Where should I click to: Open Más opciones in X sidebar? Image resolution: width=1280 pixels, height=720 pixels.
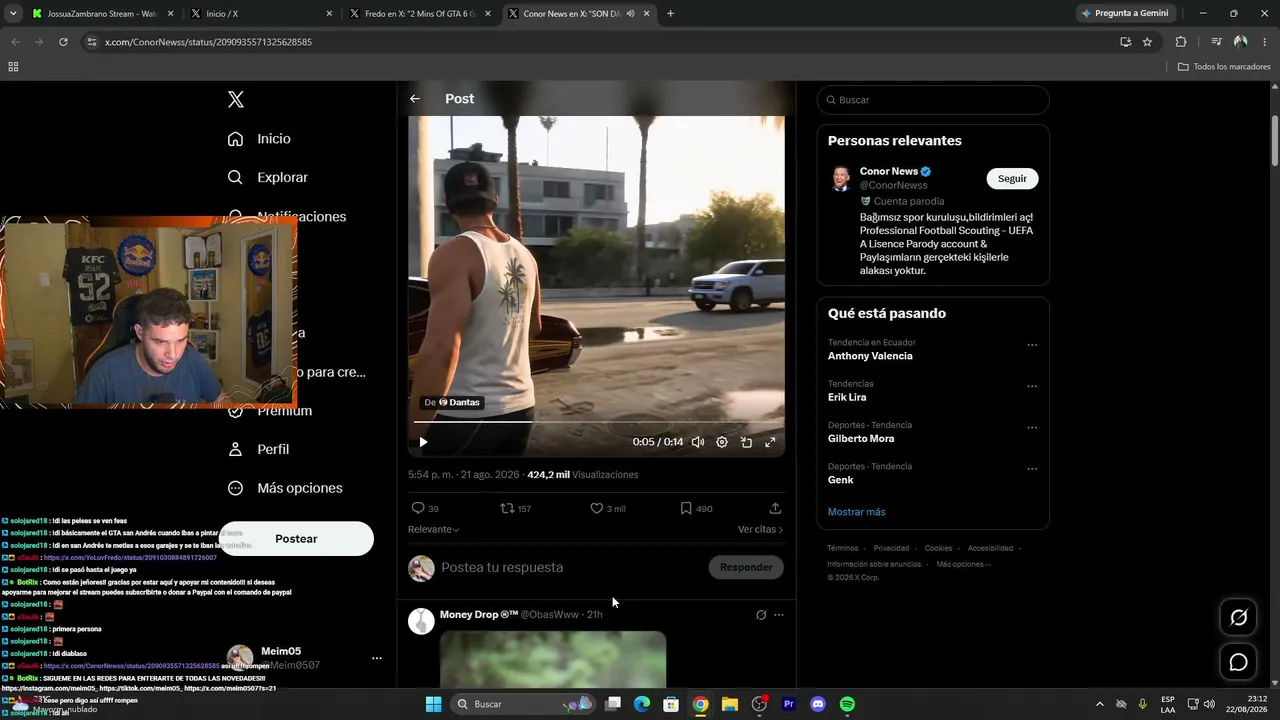(x=285, y=488)
